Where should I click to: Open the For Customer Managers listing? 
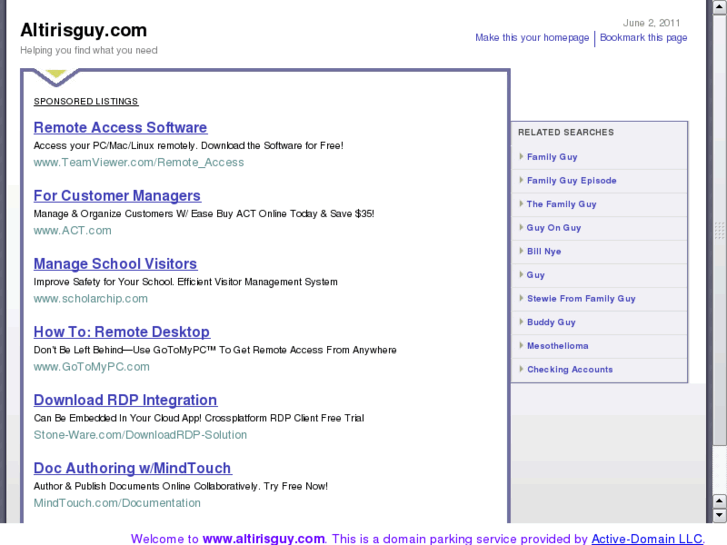117,196
